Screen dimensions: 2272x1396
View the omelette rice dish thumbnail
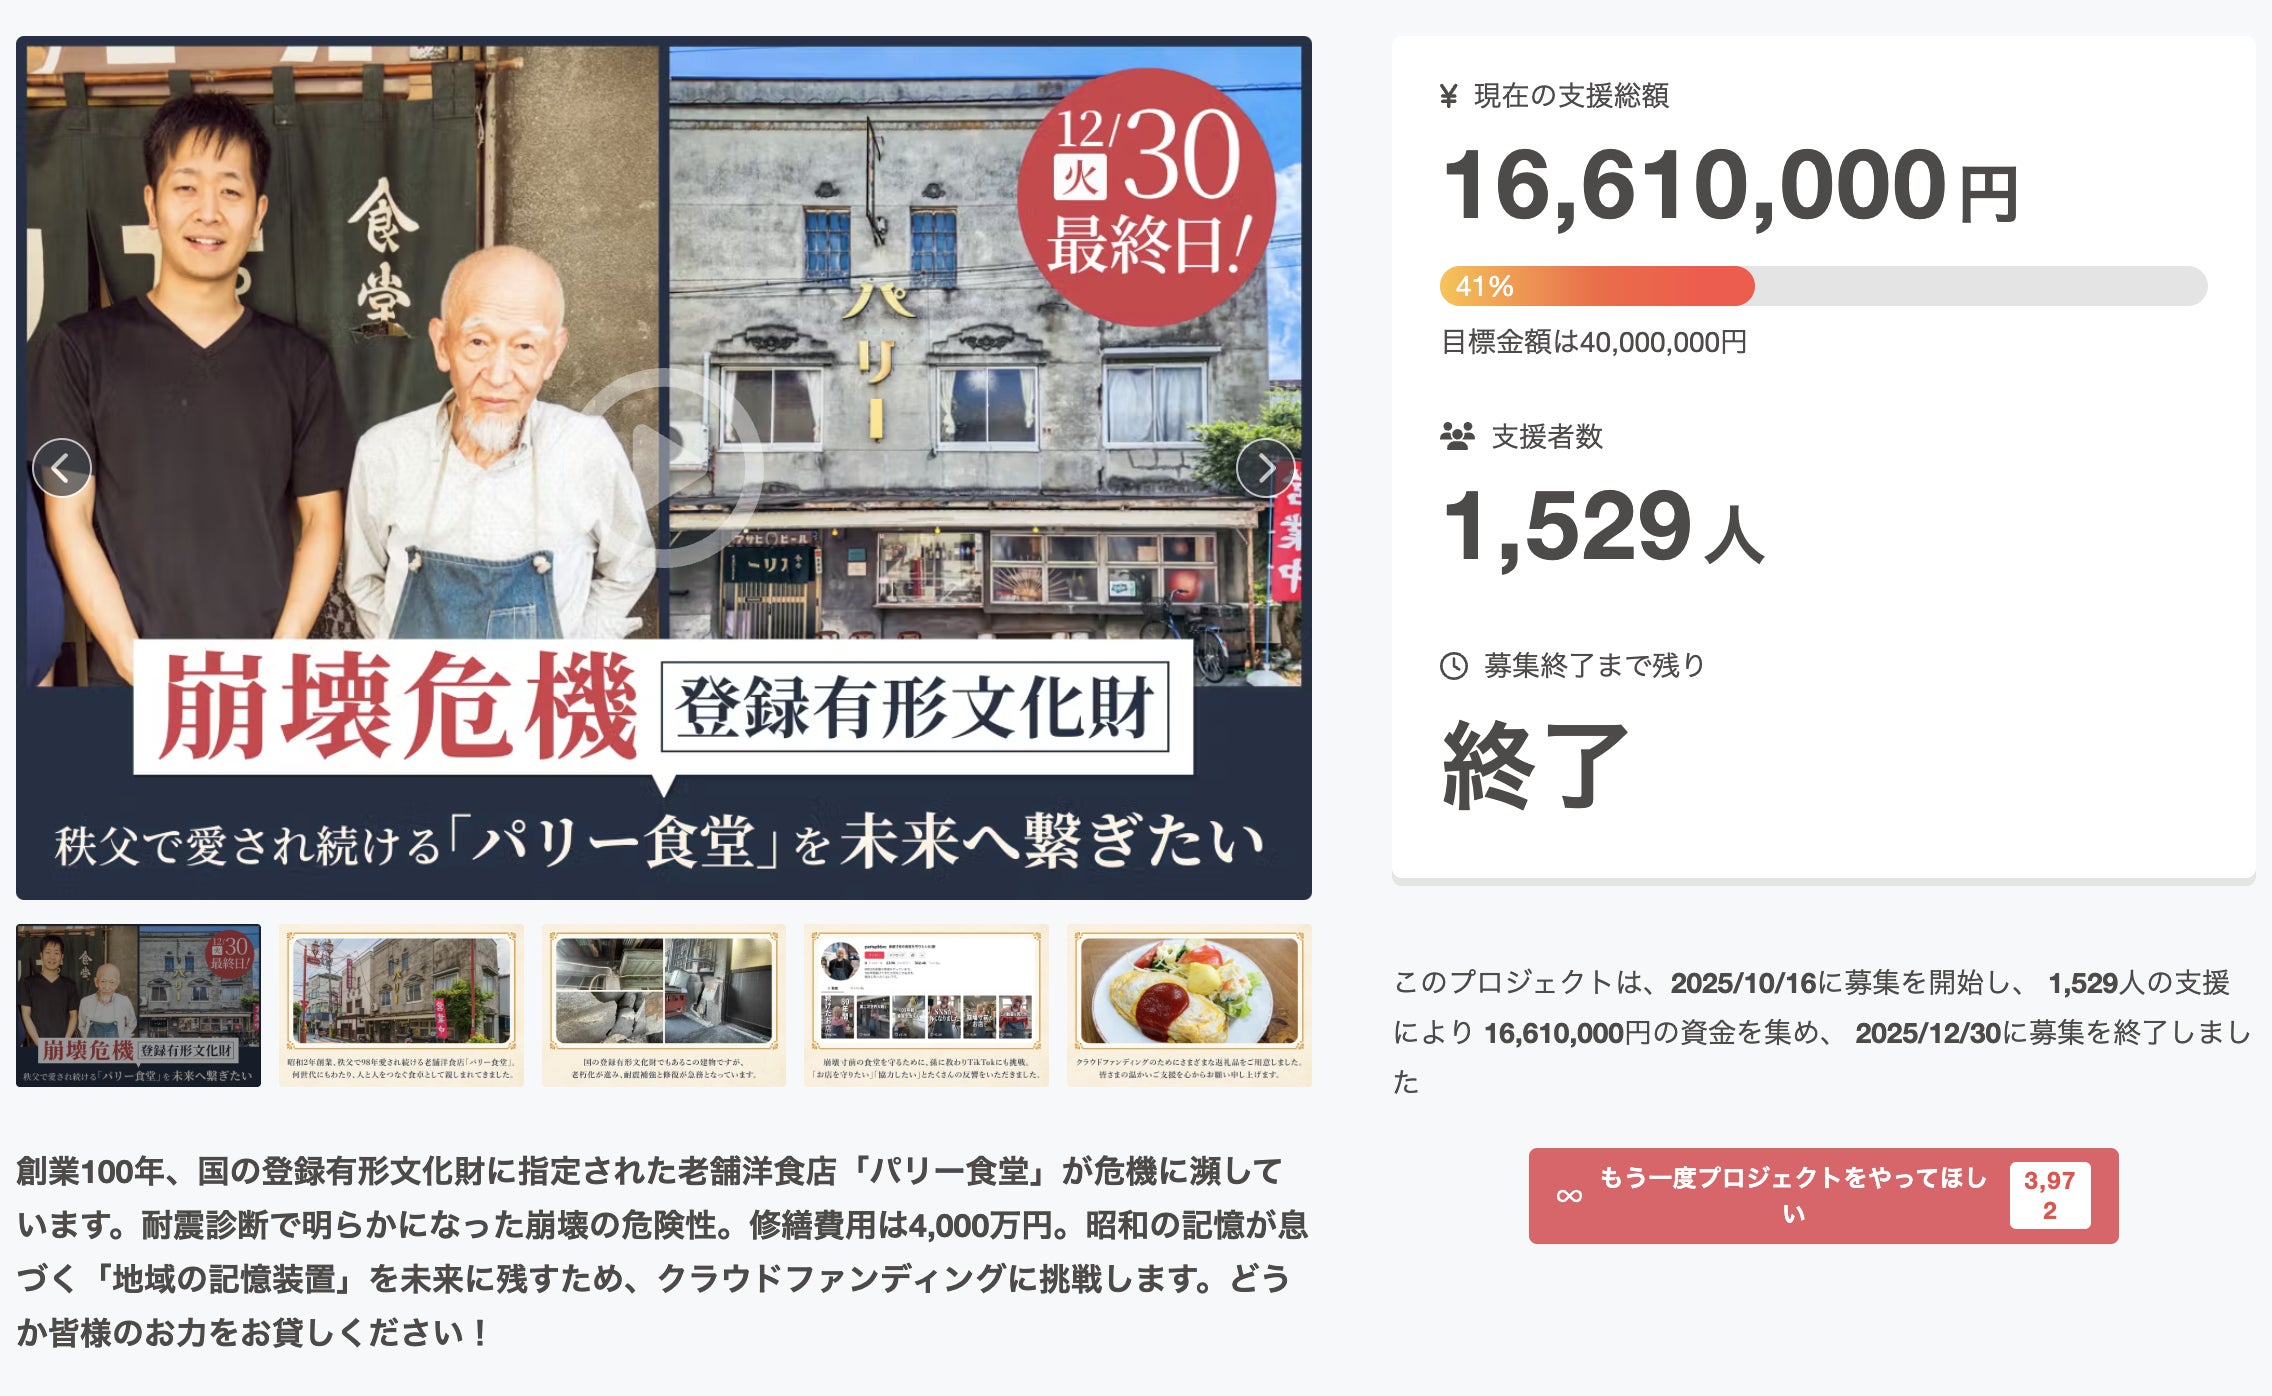click(1189, 1005)
